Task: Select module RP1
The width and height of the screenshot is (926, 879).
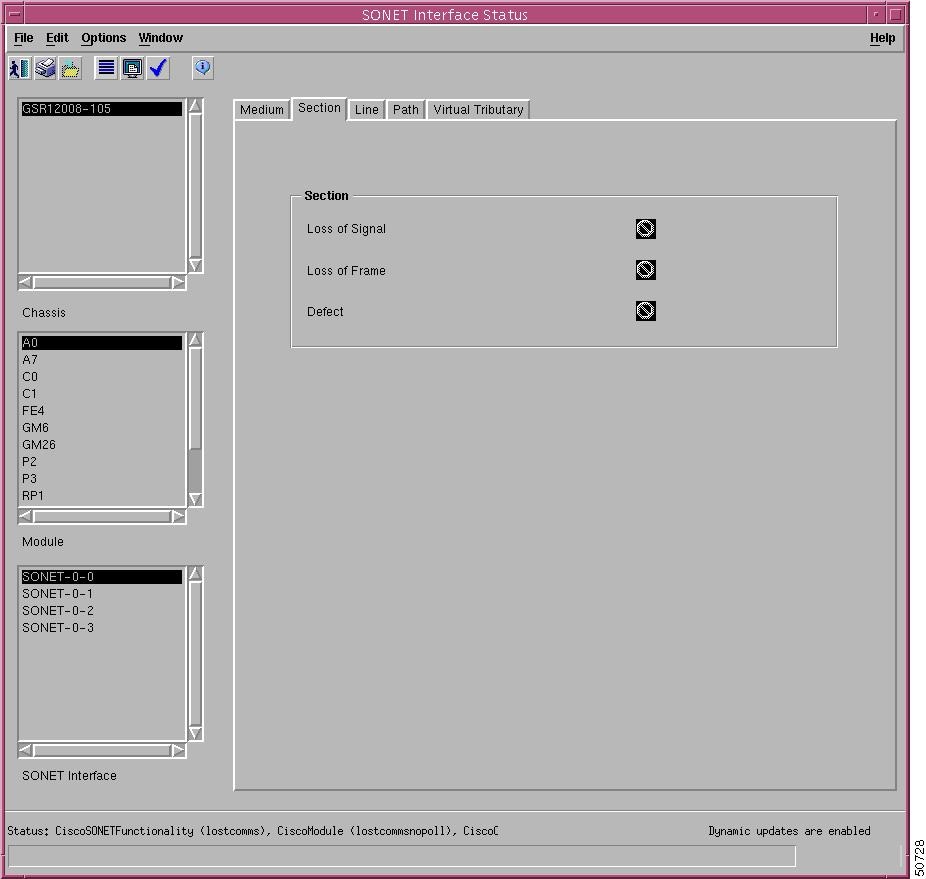Action: pos(102,496)
